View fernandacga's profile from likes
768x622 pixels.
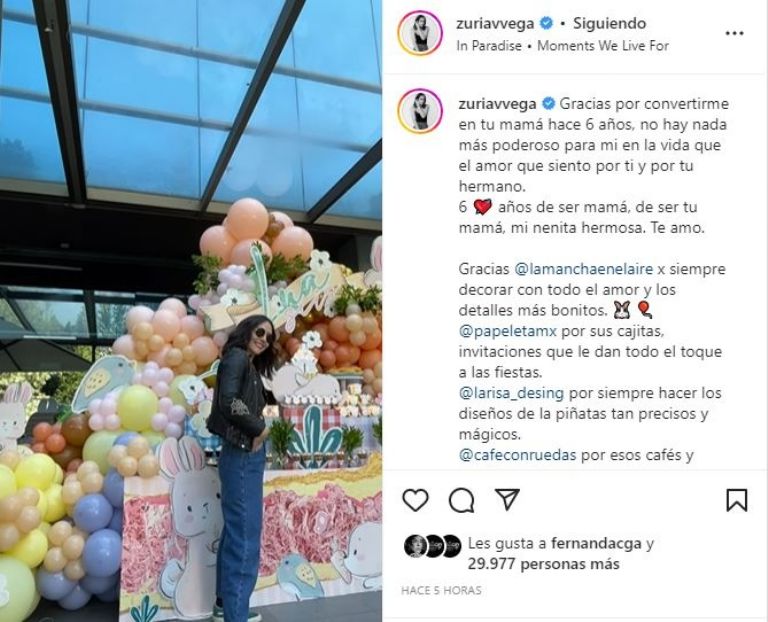click(596, 543)
